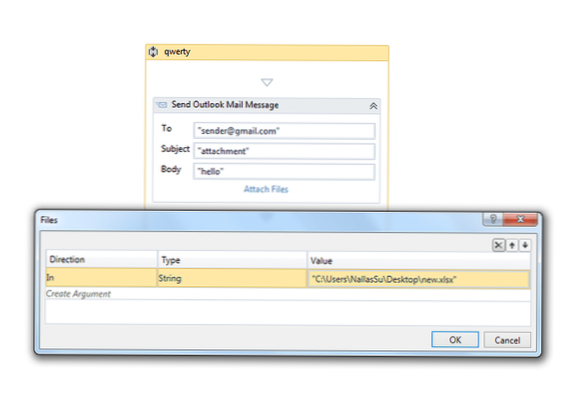The image size is (580, 396).
Task: Open the Attach Files link
Action: click(266, 189)
